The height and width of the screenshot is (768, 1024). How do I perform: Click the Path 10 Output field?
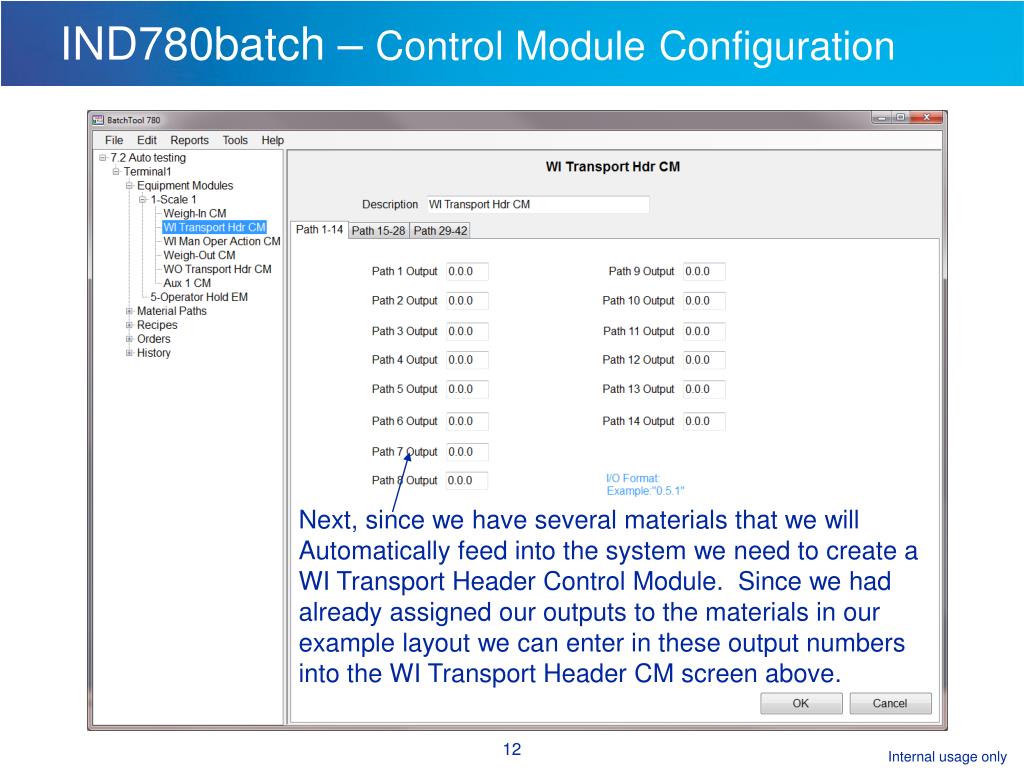tap(704, 301)
